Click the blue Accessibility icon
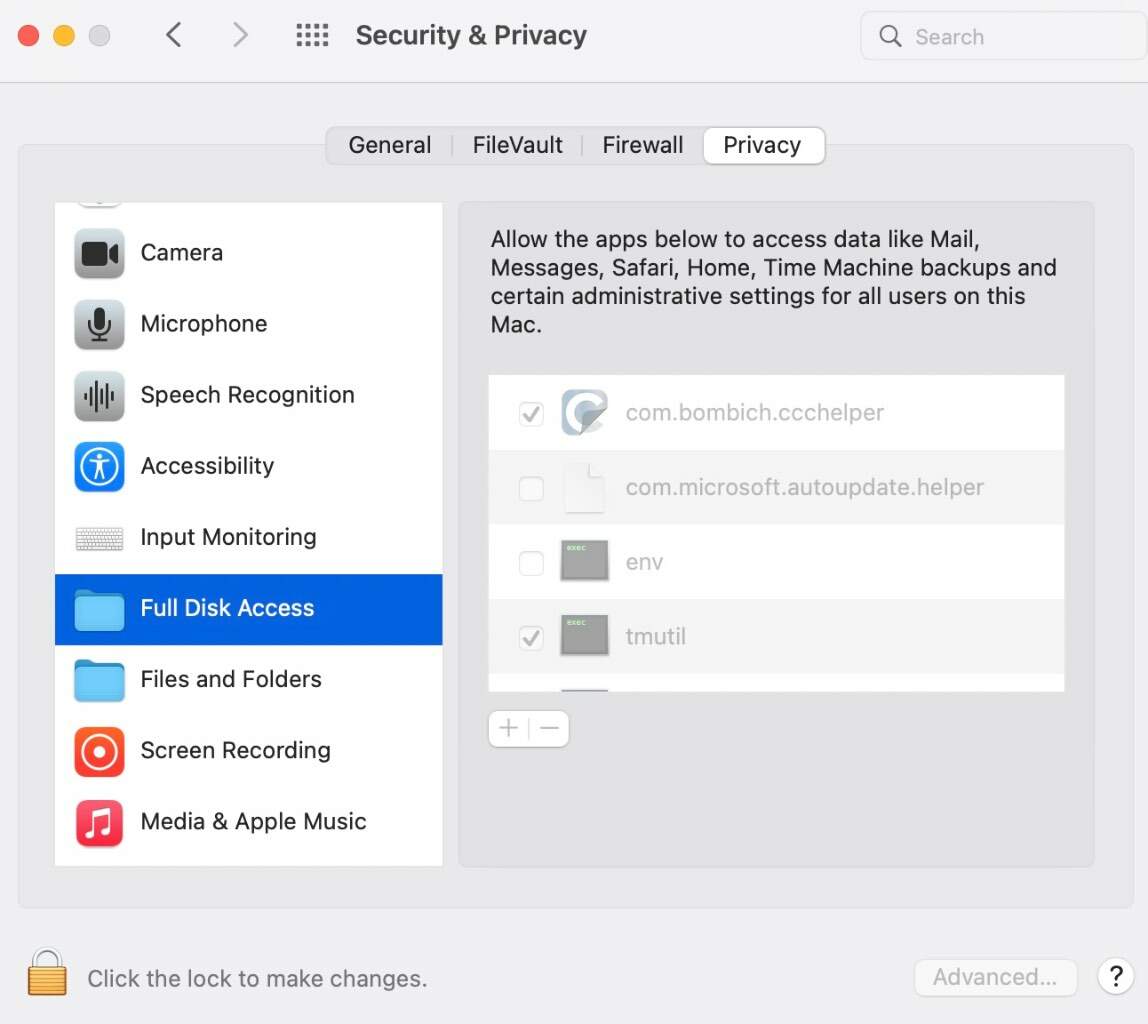 99,466
